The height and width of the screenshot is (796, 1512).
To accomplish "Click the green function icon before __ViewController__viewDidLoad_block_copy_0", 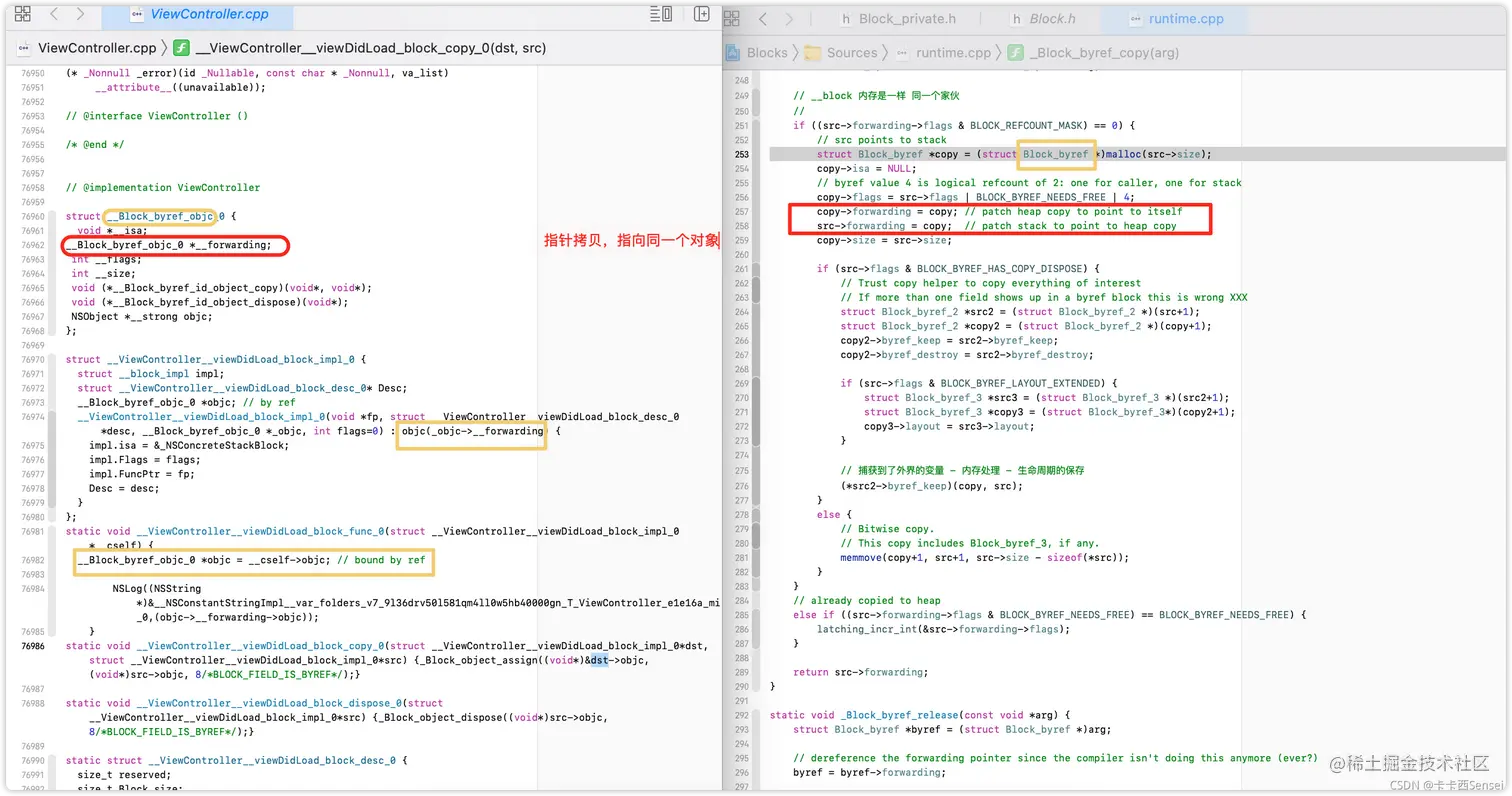I will tap(181, 47).
